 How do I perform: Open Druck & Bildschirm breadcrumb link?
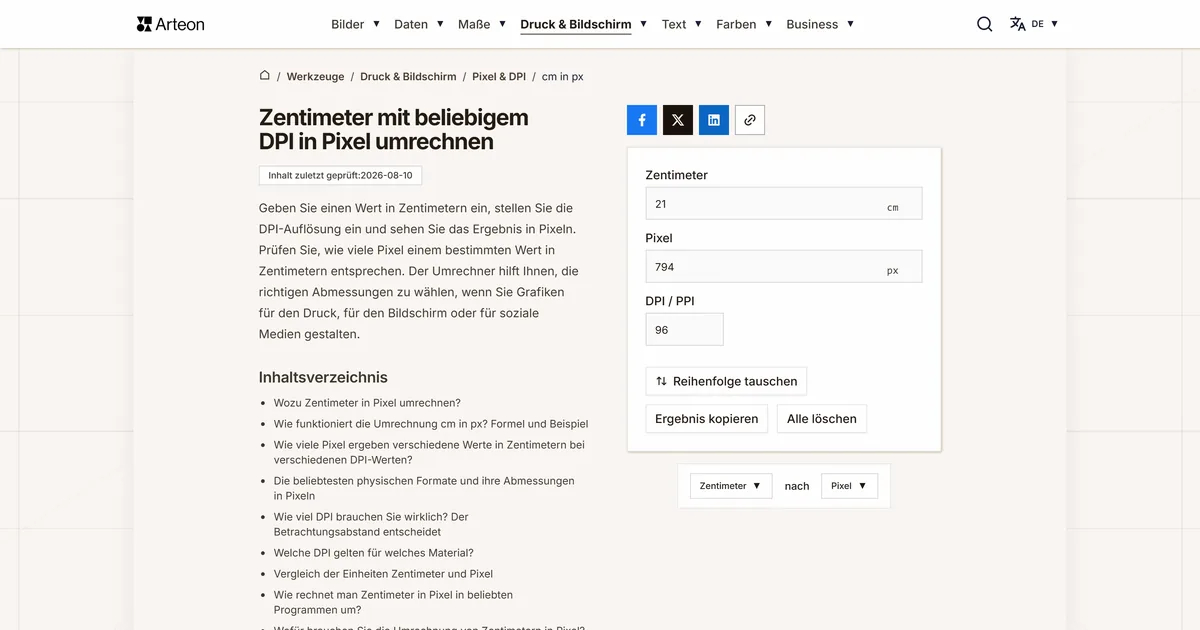coord(408,76)
